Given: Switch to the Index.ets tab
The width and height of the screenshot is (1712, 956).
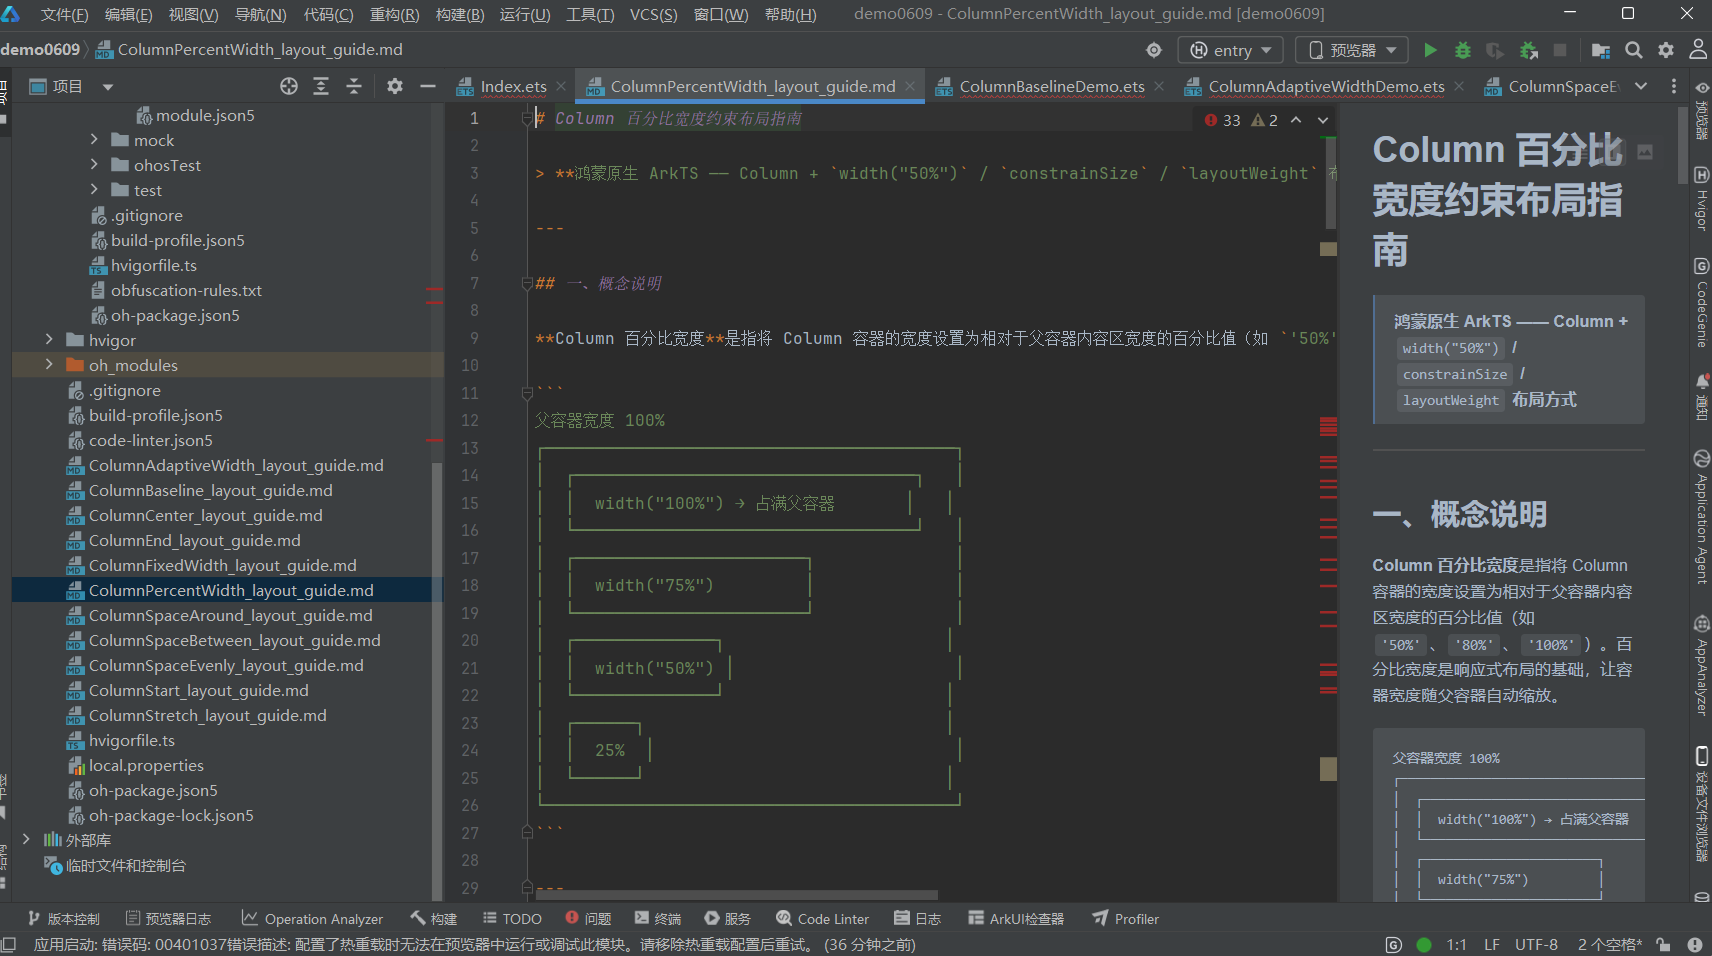Looking at the screenshot, I should click(x=513, y=86).
